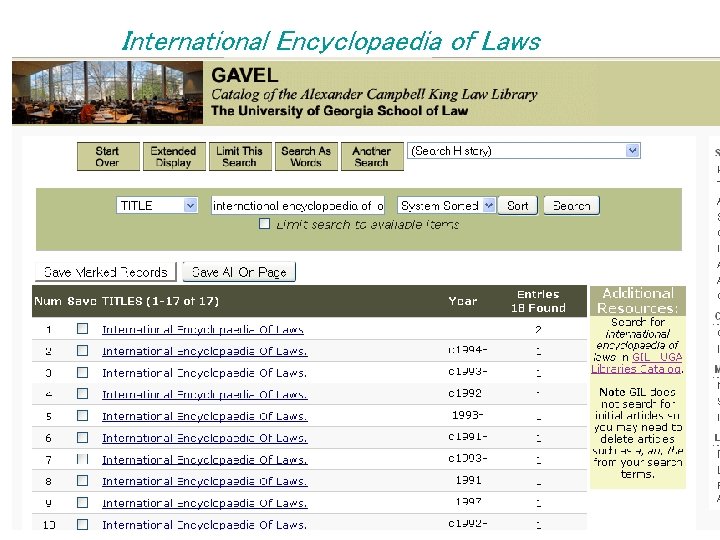The height and width of the screenshot is (540, 720).
Task: Start Another Search
Action: [372, 157]
